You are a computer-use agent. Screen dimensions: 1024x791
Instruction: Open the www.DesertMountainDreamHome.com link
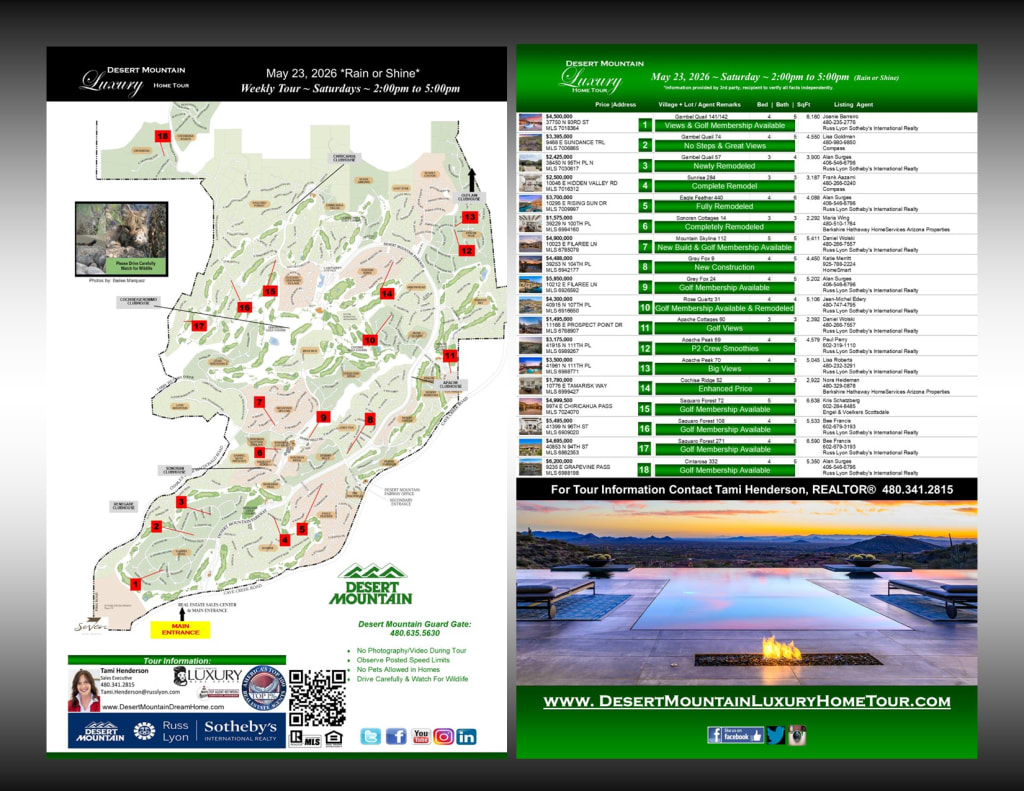[x=163, y=707]
